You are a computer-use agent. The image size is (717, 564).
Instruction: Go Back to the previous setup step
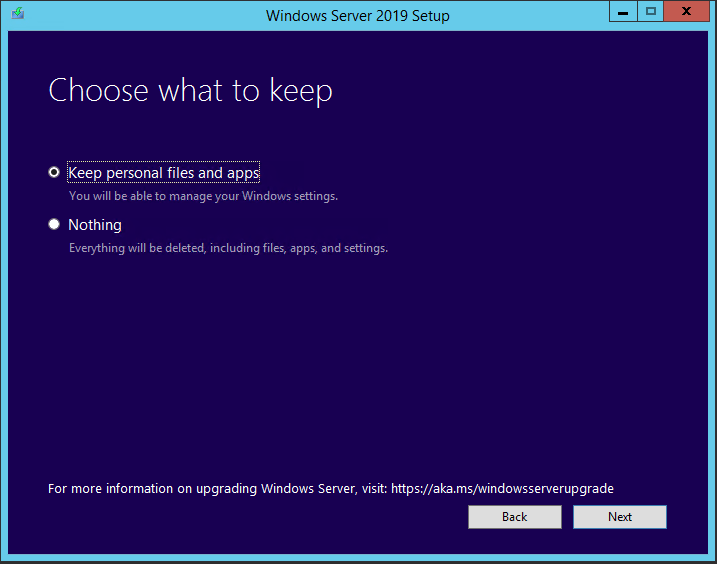click(x=514, y=517)
